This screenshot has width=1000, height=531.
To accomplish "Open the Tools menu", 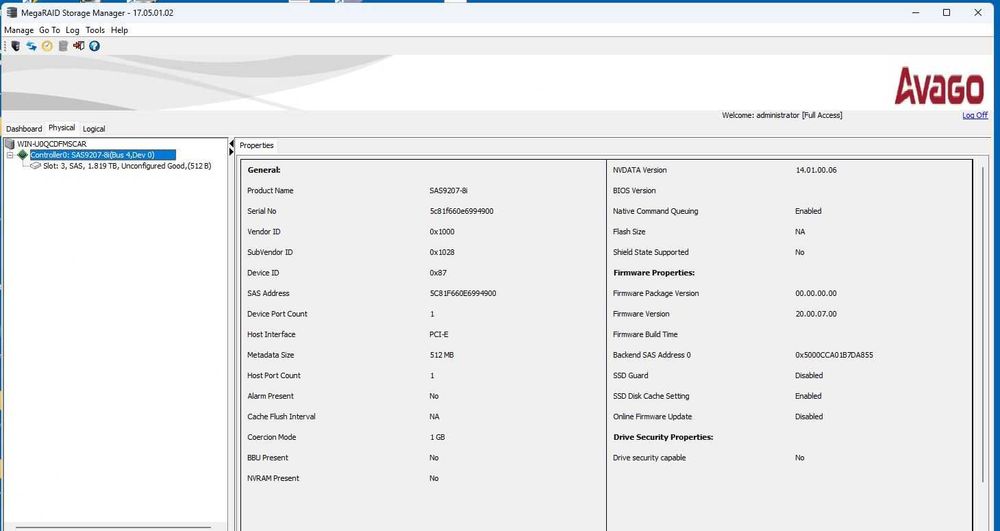I will click(x=95, y=30).
